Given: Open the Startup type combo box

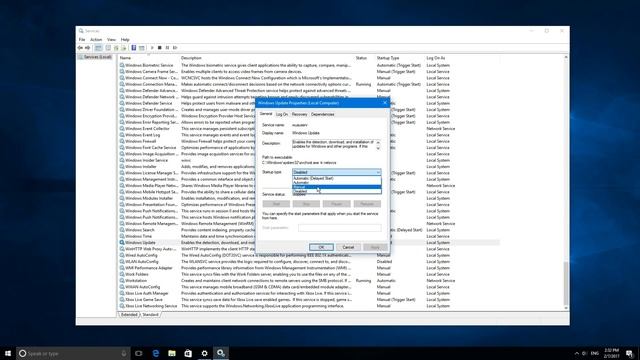Looking at the screenshot, I should tap(337, 172).
